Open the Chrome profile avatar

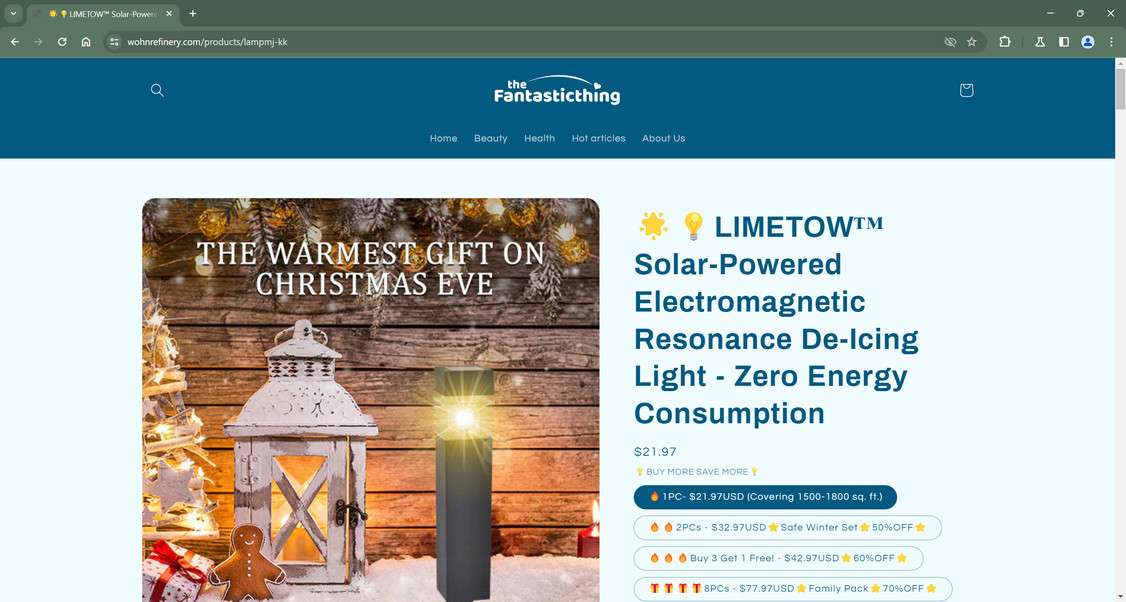click(x=1087, y=42)
